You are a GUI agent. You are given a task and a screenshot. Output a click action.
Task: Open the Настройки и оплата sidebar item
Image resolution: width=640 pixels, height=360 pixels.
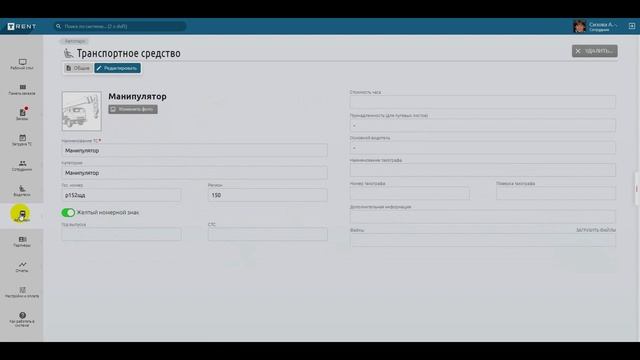(x=22, y=292)
